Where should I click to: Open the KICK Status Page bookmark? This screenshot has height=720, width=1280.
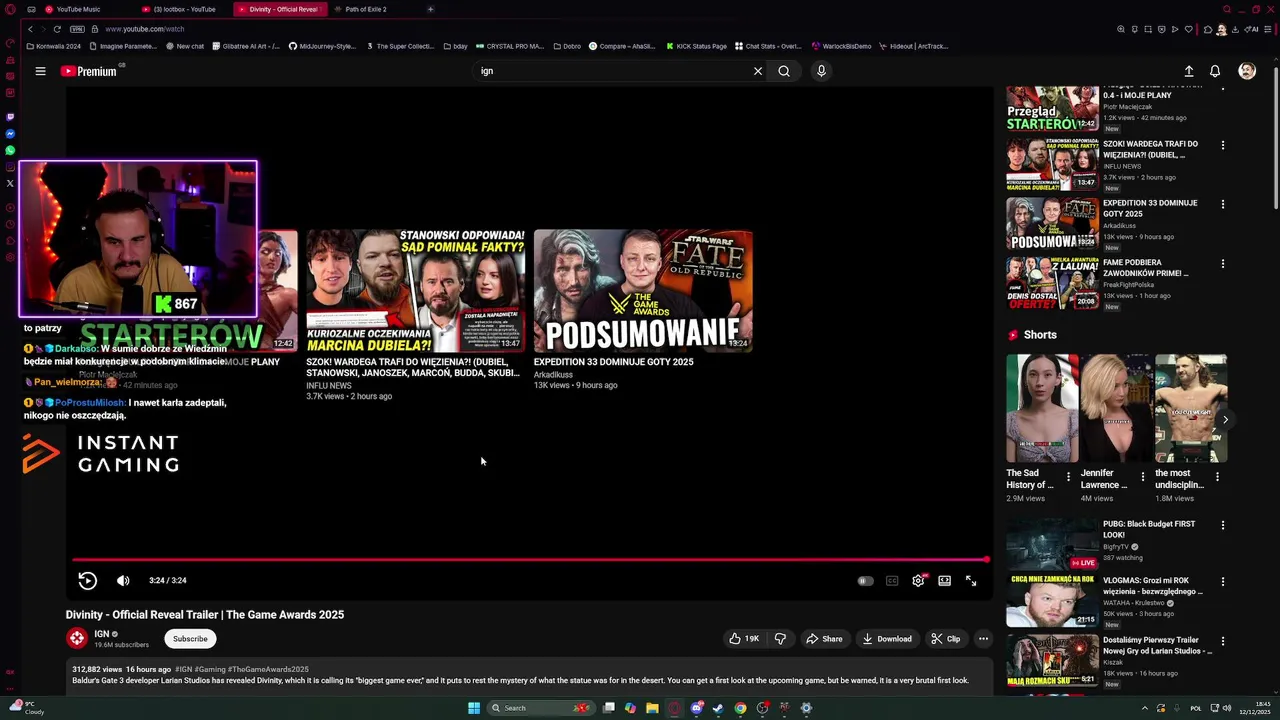click(x=696, y=46)
